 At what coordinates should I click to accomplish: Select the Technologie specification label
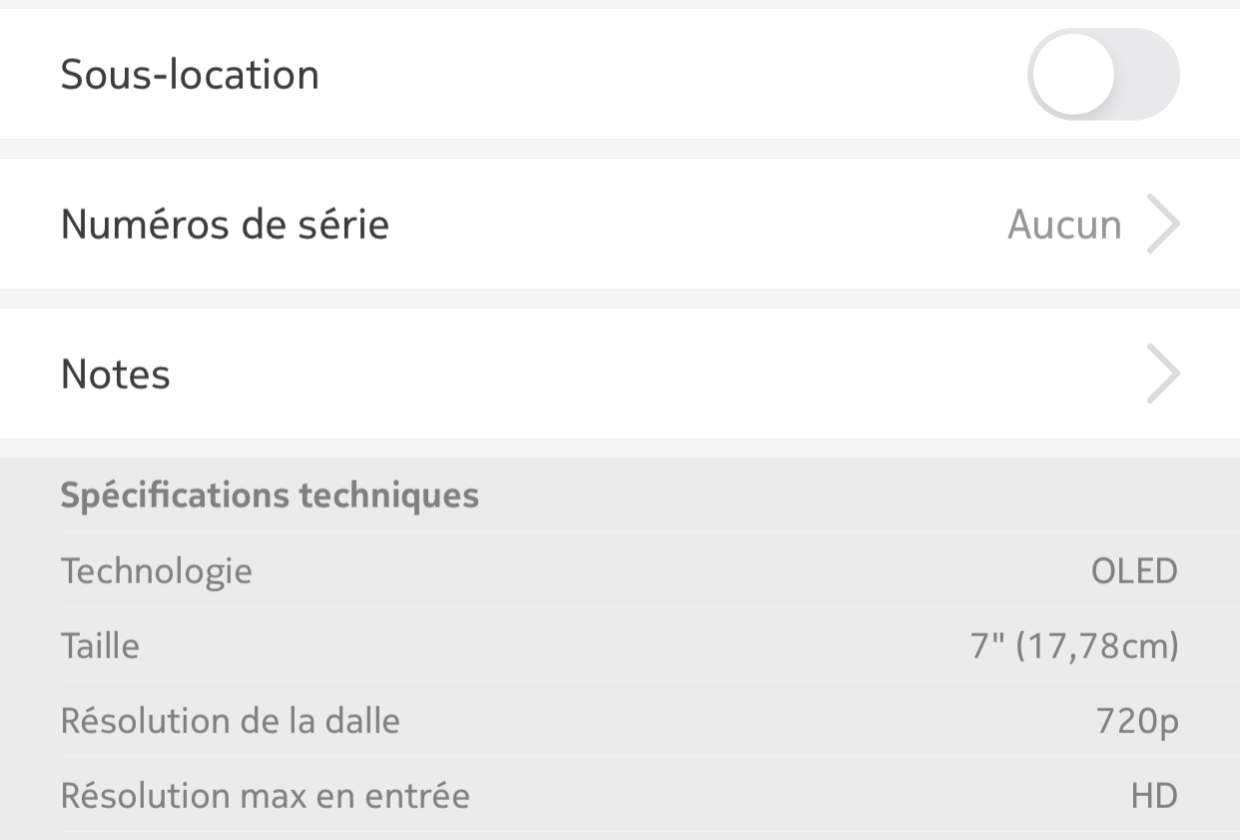[x=156, y=572]
